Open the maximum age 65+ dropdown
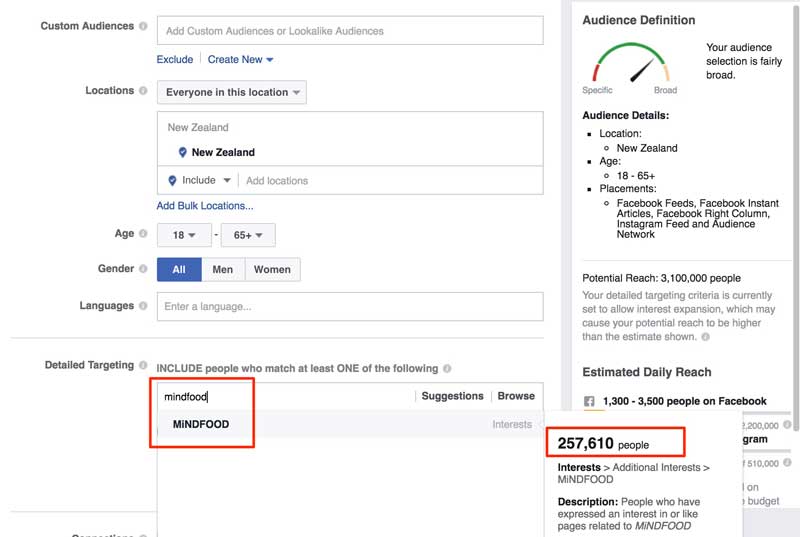The image size is (800, 537). [x=248, y=235]
